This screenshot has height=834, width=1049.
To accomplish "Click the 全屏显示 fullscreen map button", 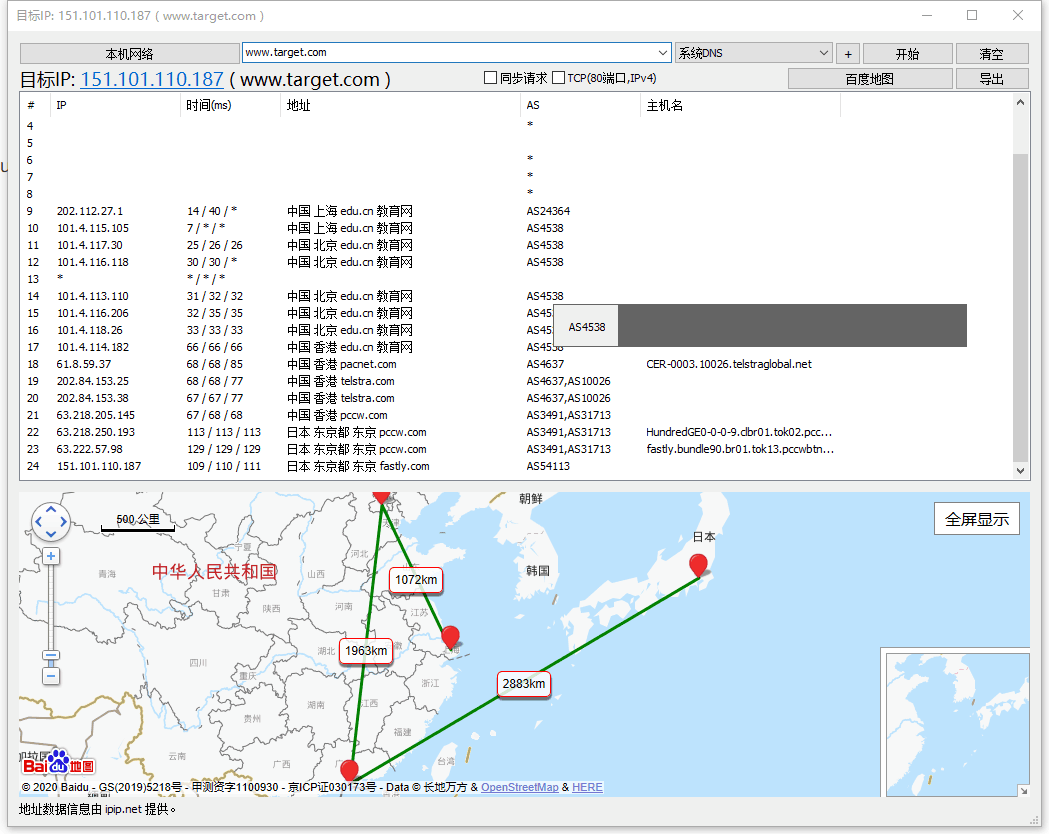I will point(977,519).
